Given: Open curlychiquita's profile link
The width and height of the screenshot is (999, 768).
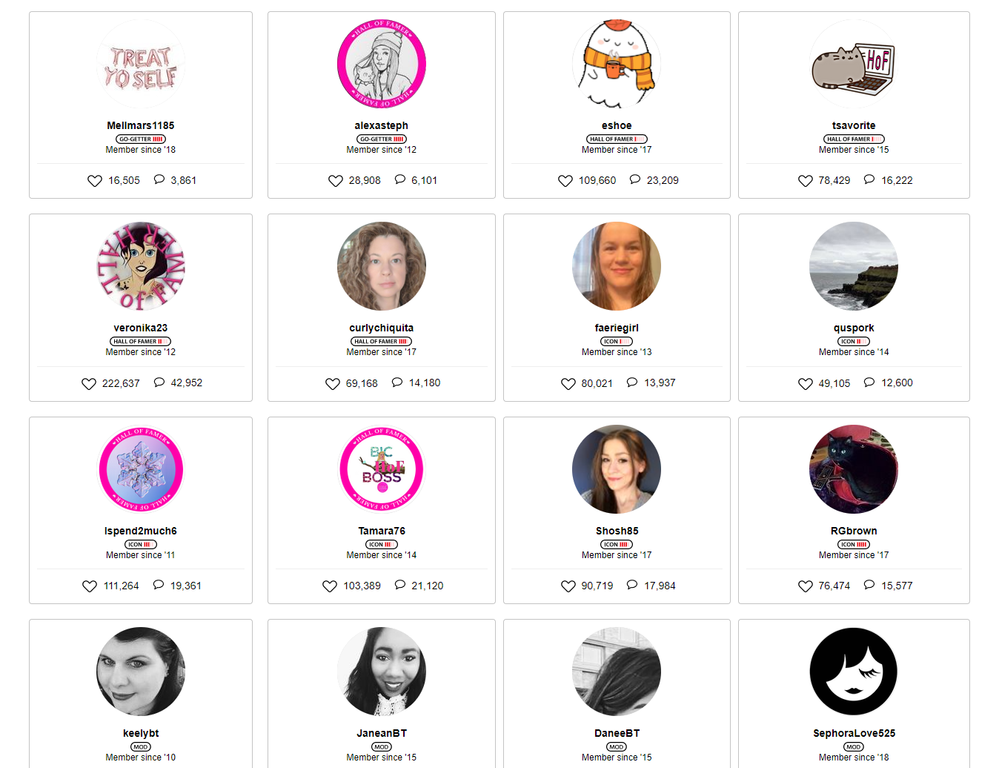Looking at the screenshot, I should pyautogui.click(x=382, y=328).
